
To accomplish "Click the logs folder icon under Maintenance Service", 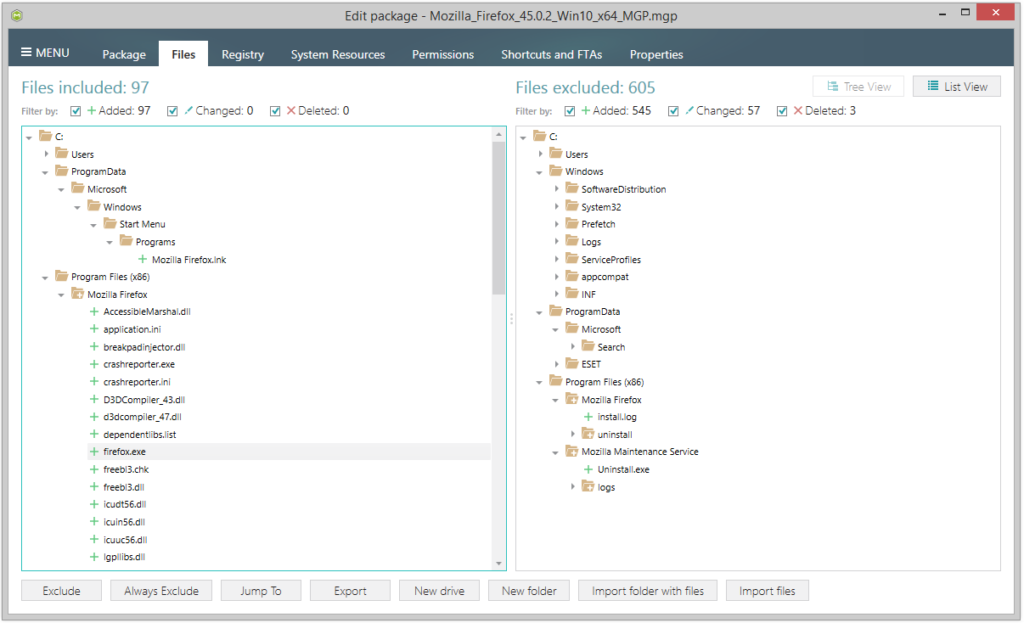I will pos(588,487).
